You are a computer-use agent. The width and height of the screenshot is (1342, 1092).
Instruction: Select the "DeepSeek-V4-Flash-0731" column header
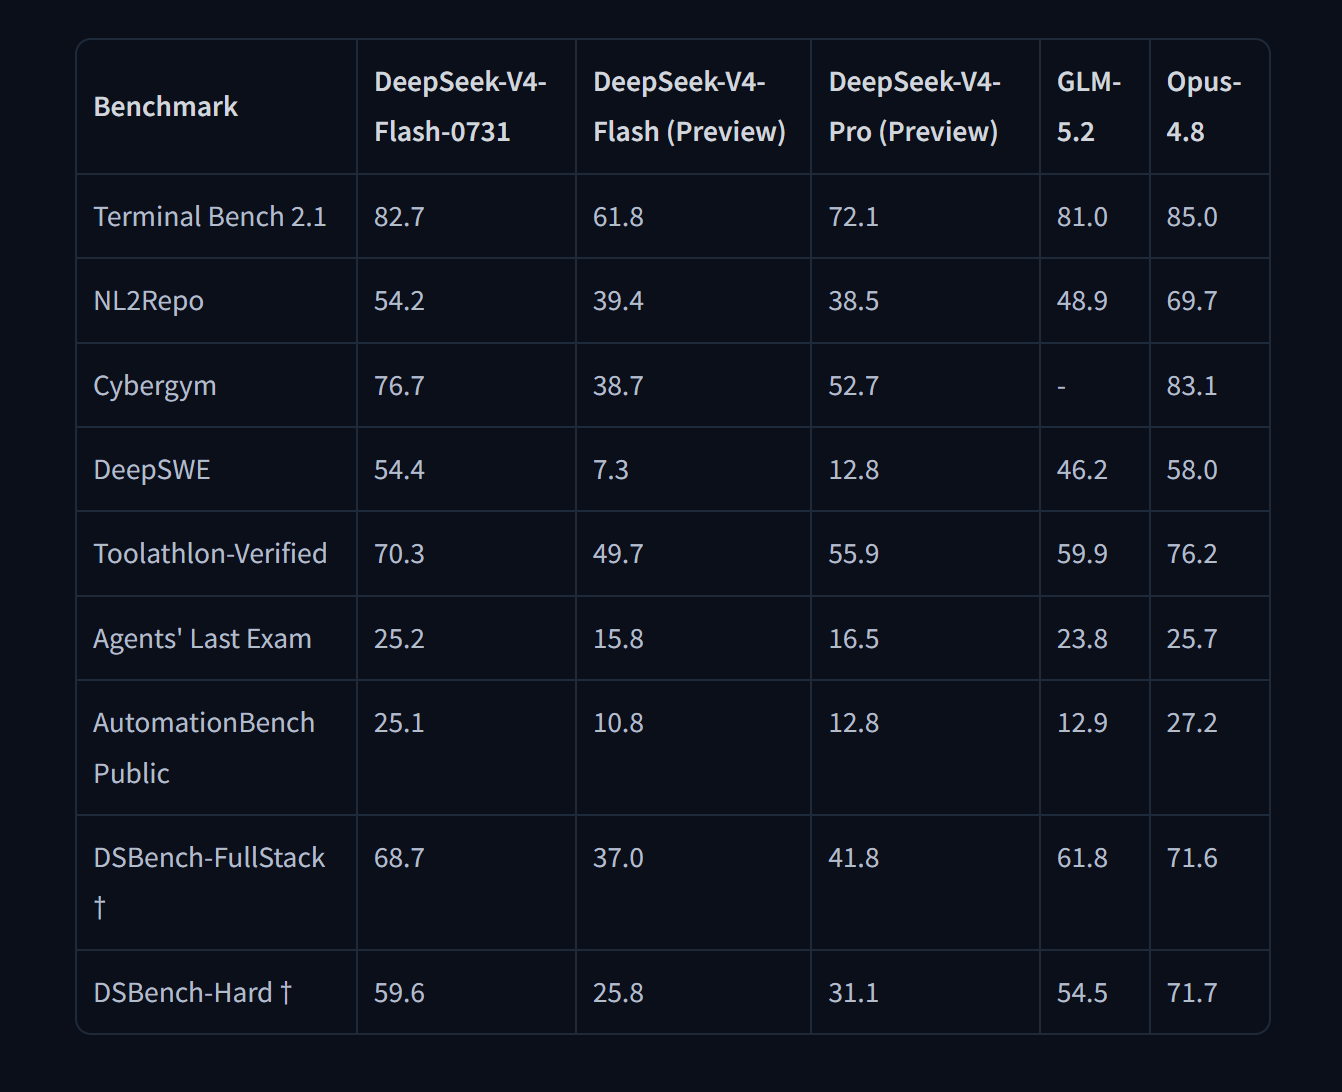460,107
